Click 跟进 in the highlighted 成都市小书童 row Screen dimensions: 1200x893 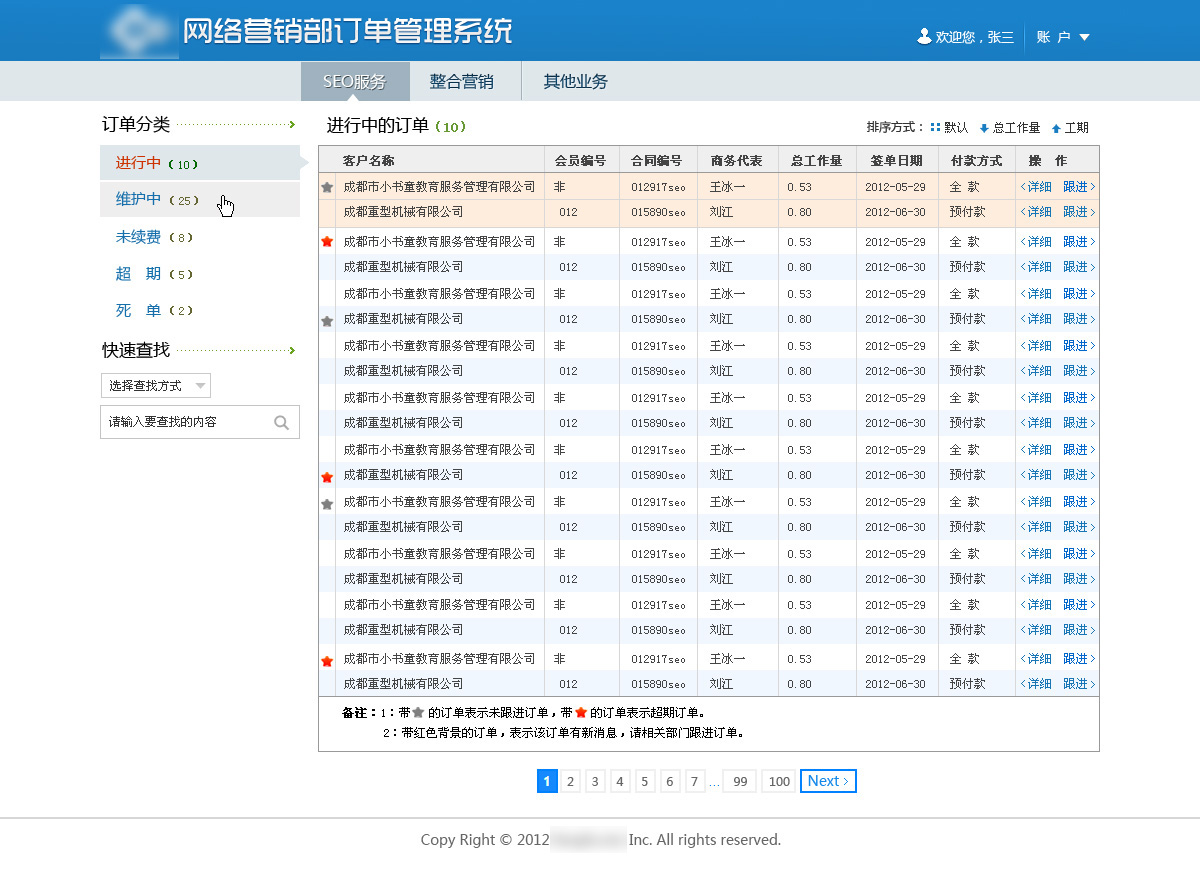(x=1079, y=187)
